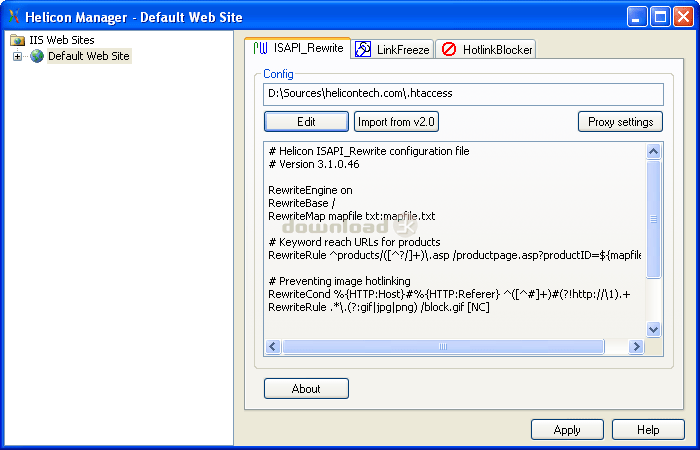Viewport: 700px width, 450px height.
Task: Click the LinkFreeze tab icon
Action: pos(362,50)
